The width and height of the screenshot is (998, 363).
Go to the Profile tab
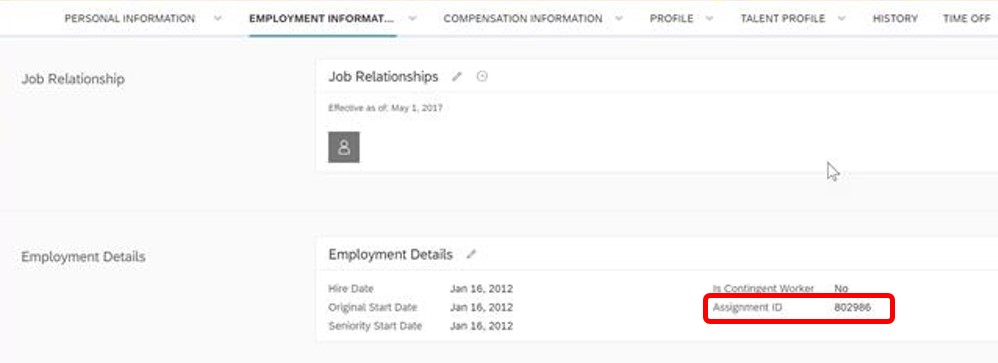[671, 18]
